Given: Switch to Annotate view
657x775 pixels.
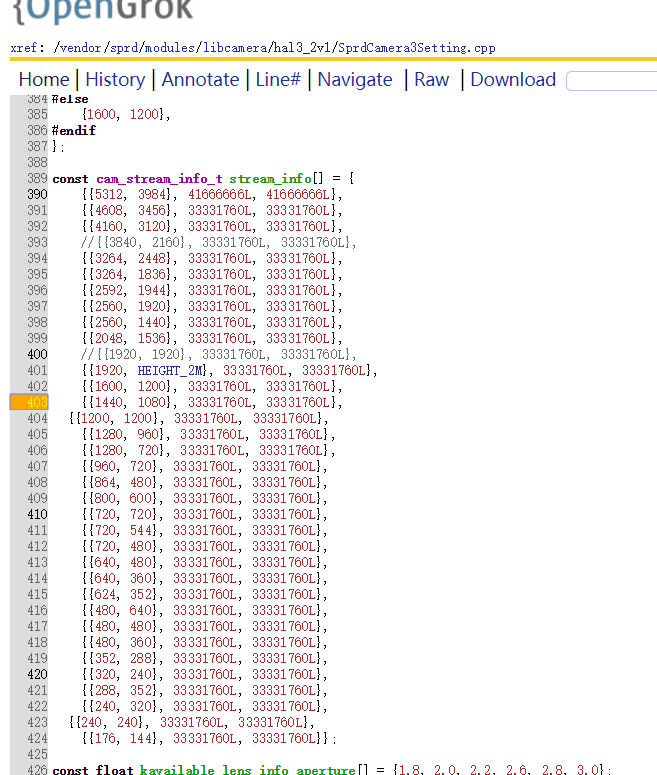Looking at the screenshot, I should pyautogui.click(x=200, y=80).
